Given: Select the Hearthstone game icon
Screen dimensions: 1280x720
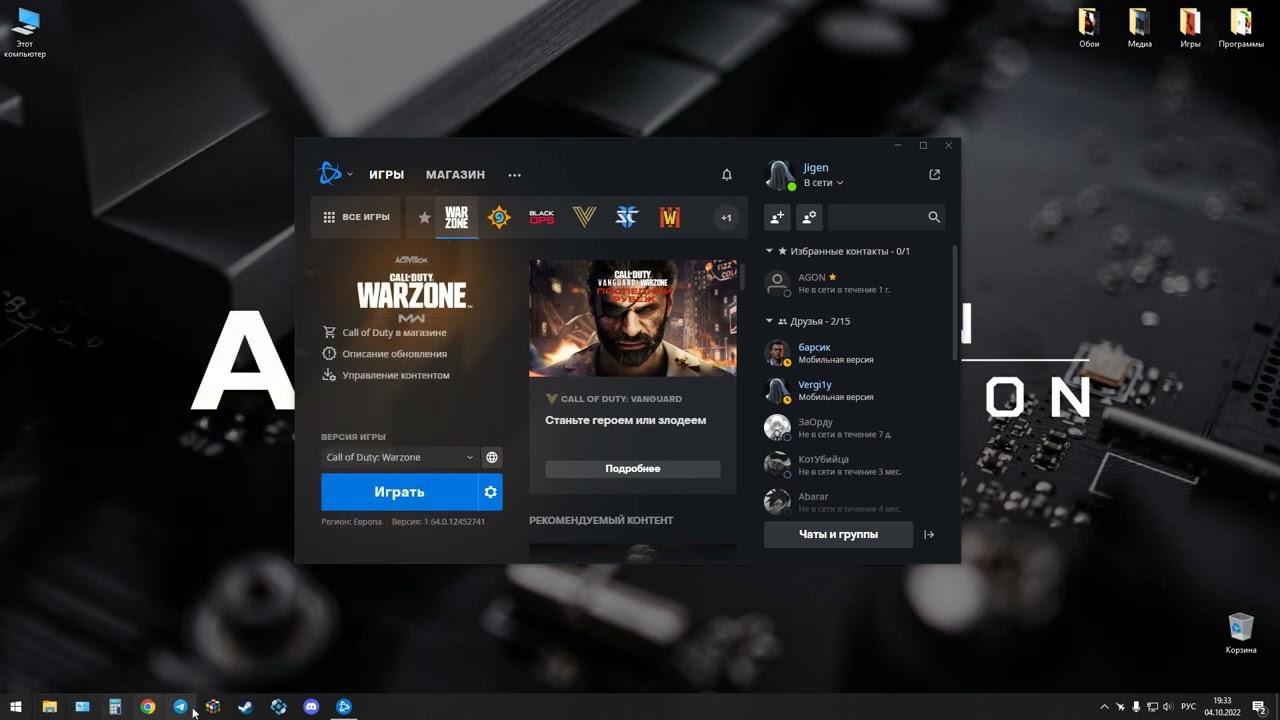Looking at the screenshot, I should click(x=499, y=217).
